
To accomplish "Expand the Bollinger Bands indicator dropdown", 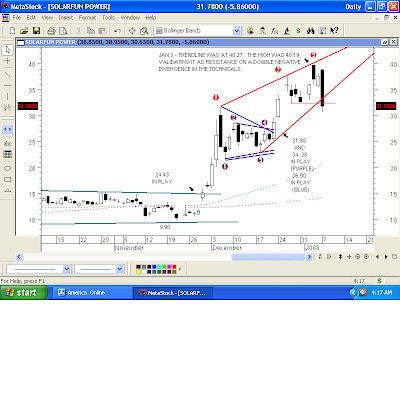I will tap(236, 31).
